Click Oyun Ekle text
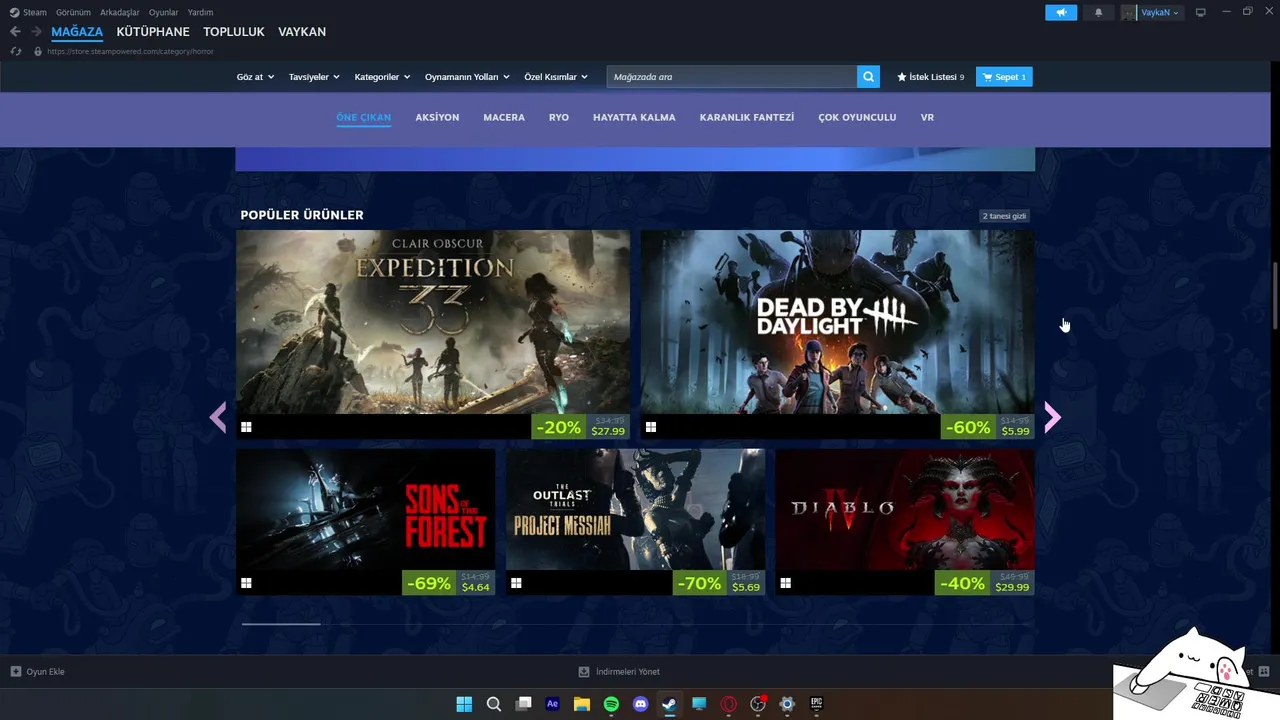Screen dimensions: 1280x720 tap(46, 672)
